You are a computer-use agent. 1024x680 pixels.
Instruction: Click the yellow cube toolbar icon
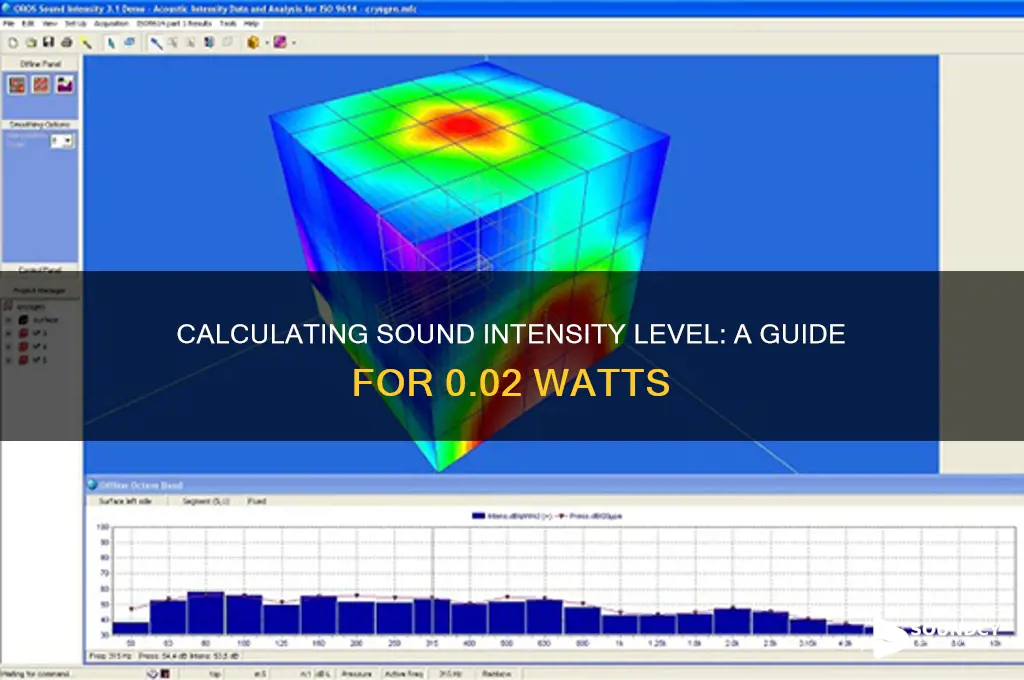pos(253,42)
